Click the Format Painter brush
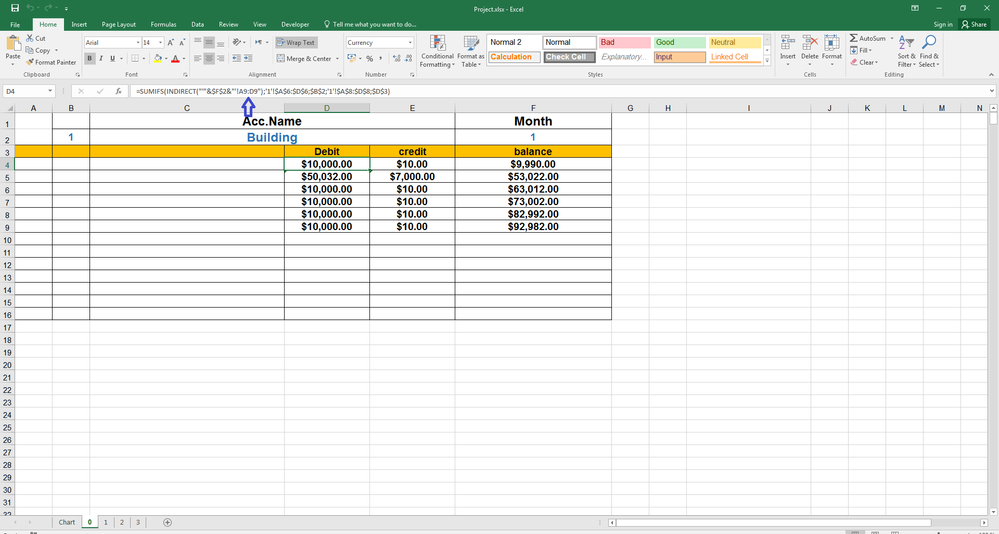Image resolution: width=999 pixels, height=534 pixels. [29, 62]
